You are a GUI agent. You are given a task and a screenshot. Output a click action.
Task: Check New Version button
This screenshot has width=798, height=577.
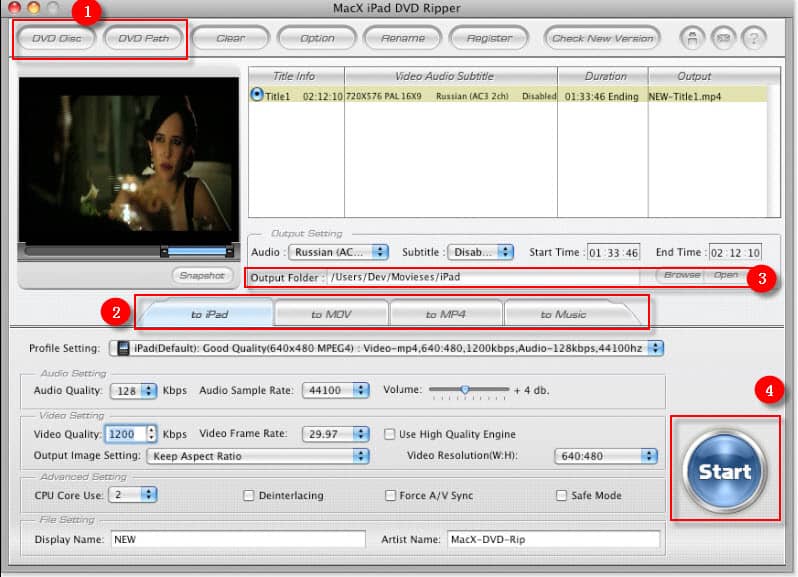(x=603, y=38)
